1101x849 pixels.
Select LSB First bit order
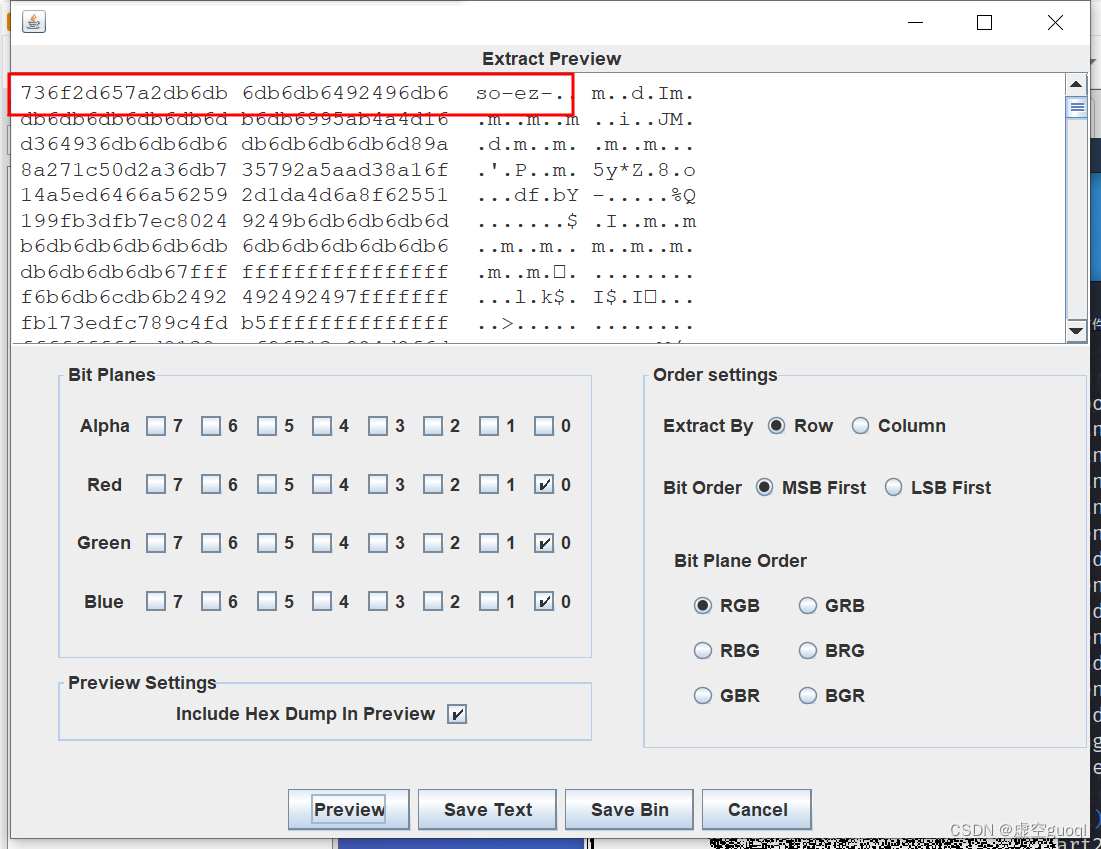pos(893,487)
